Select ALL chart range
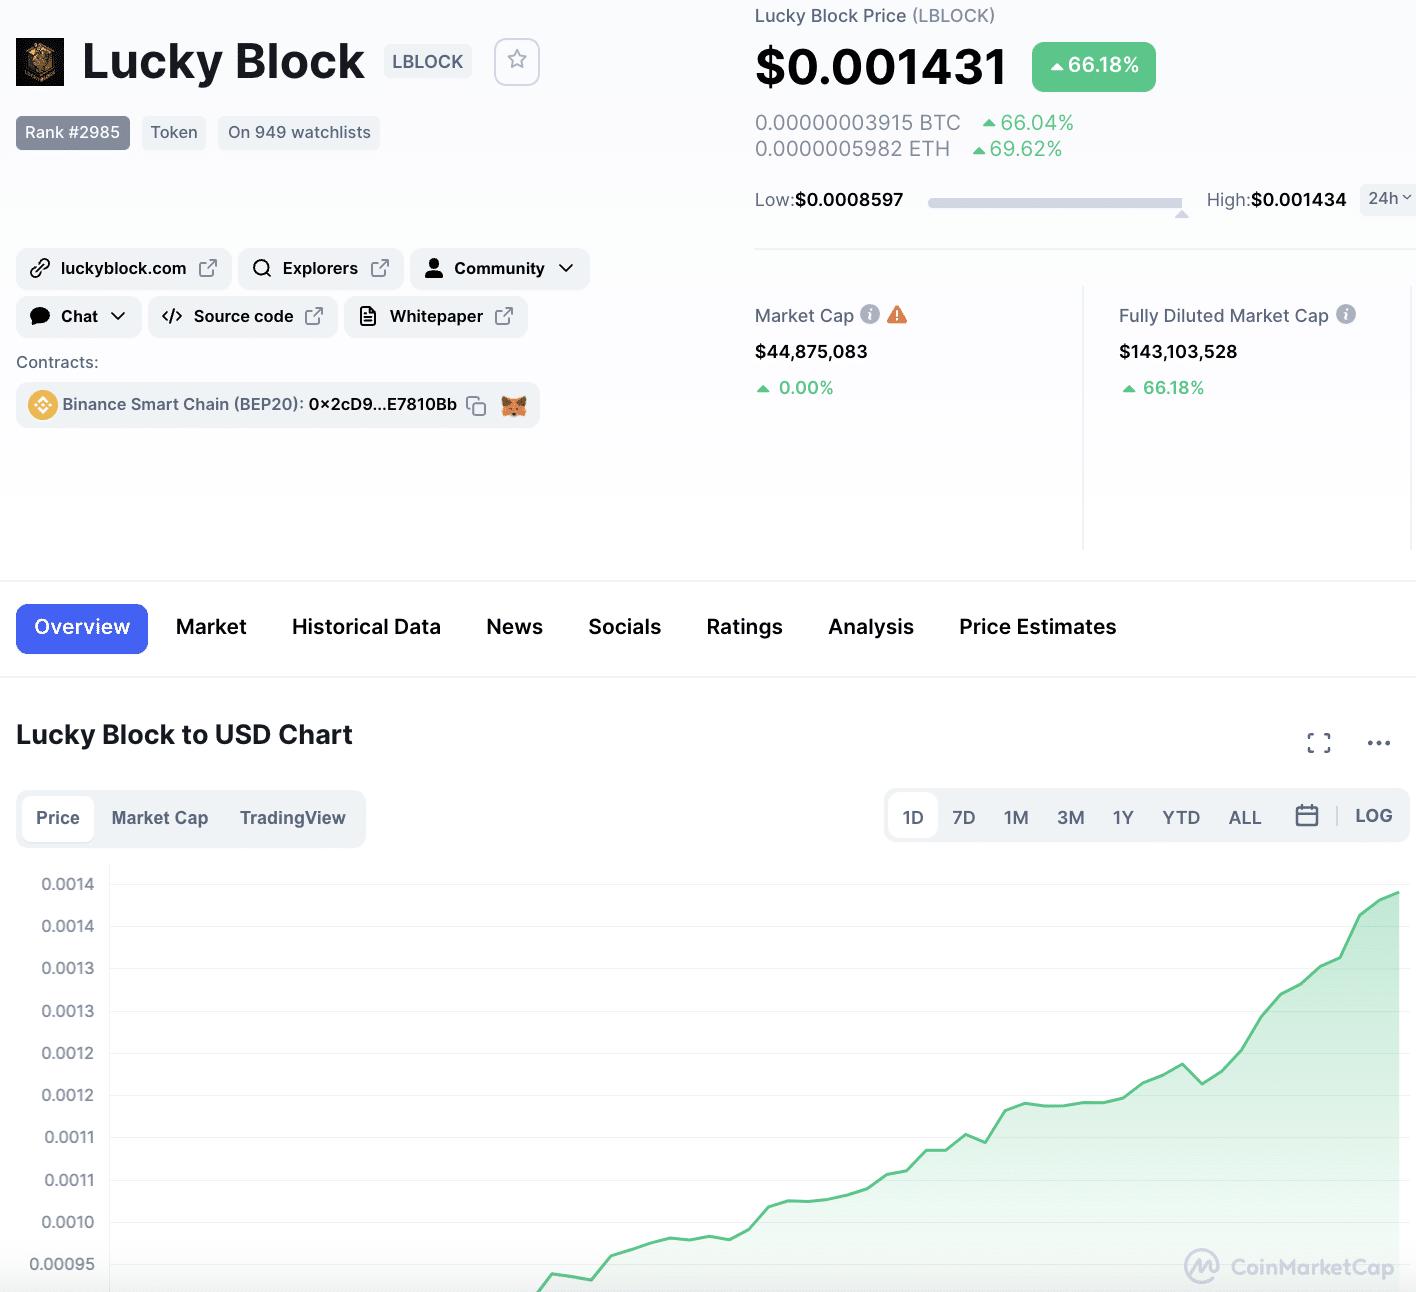The image size is (1416, 1292). pyautogui.click(x=1245, y=817)
